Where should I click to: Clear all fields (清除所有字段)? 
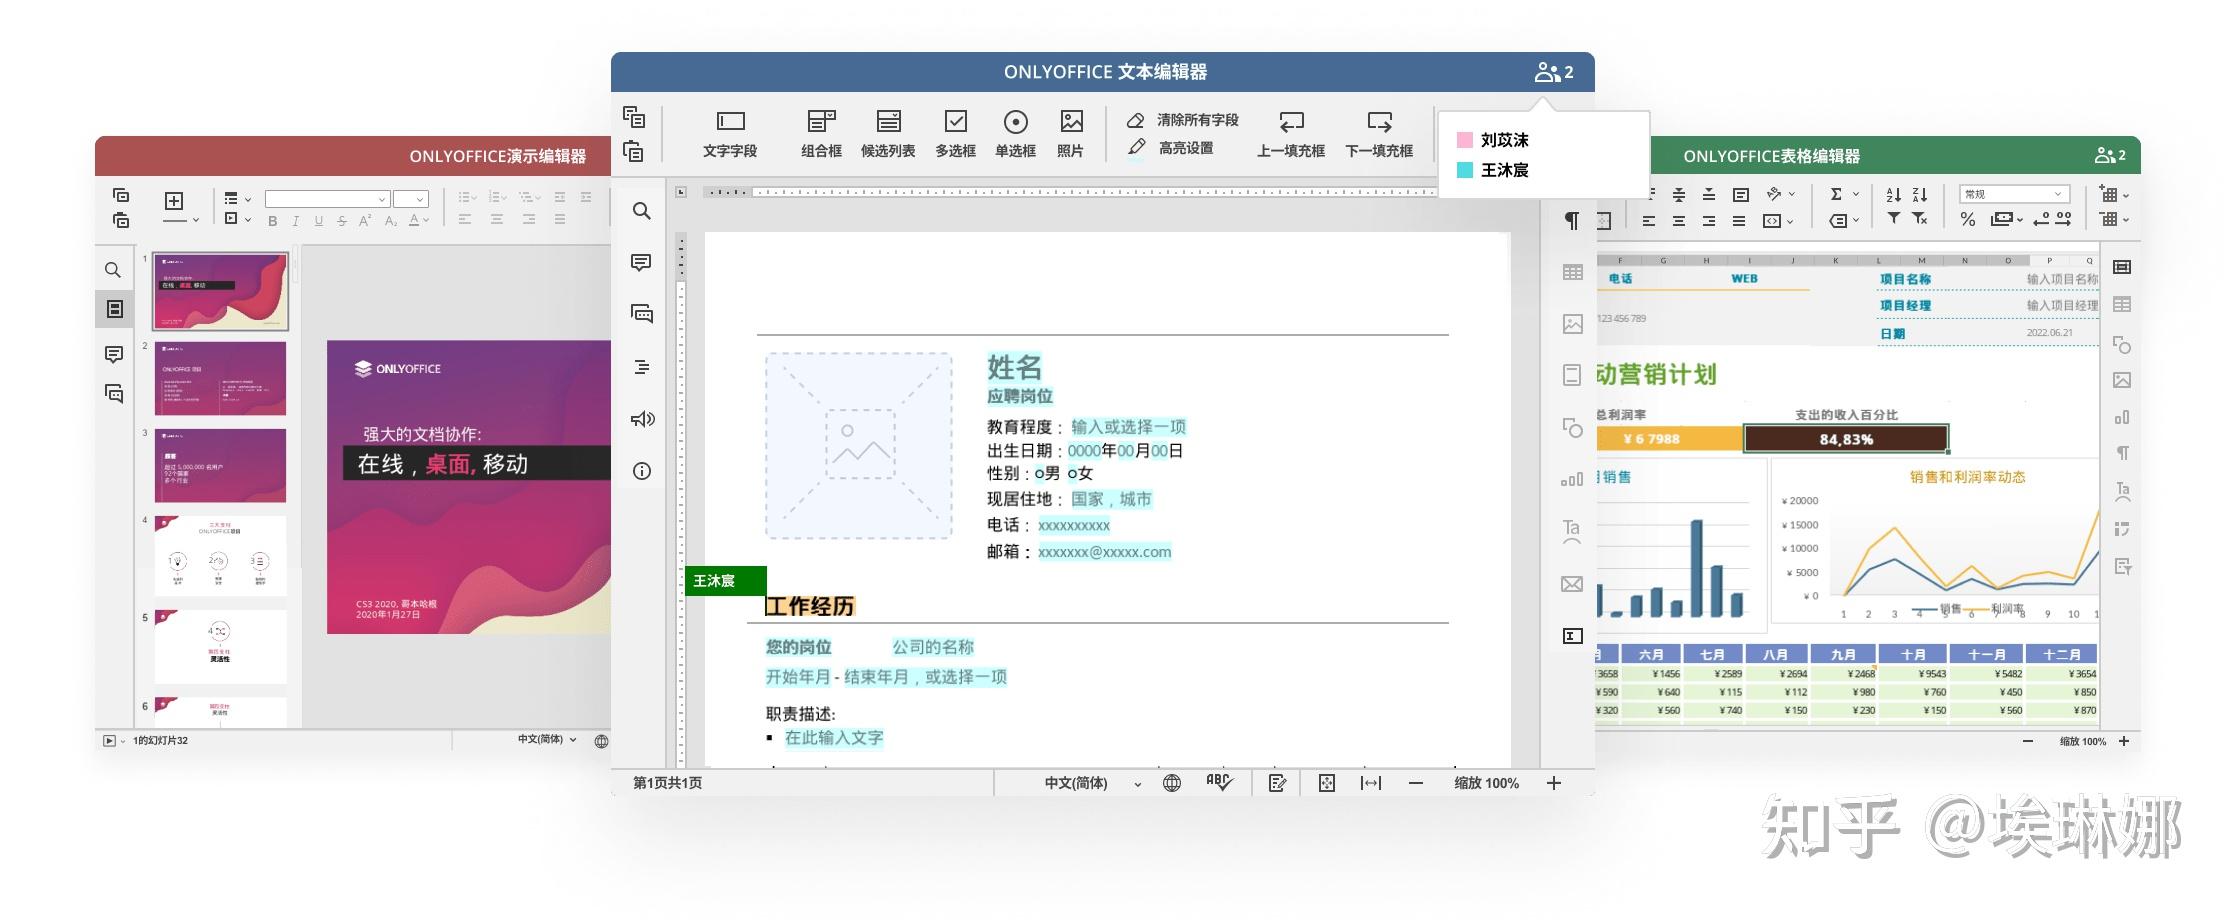point(1183,120)
